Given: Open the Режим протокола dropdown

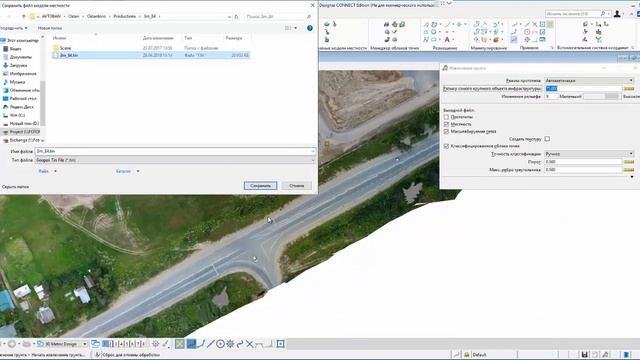Looking at the screenshot, I should pos(589,80).
